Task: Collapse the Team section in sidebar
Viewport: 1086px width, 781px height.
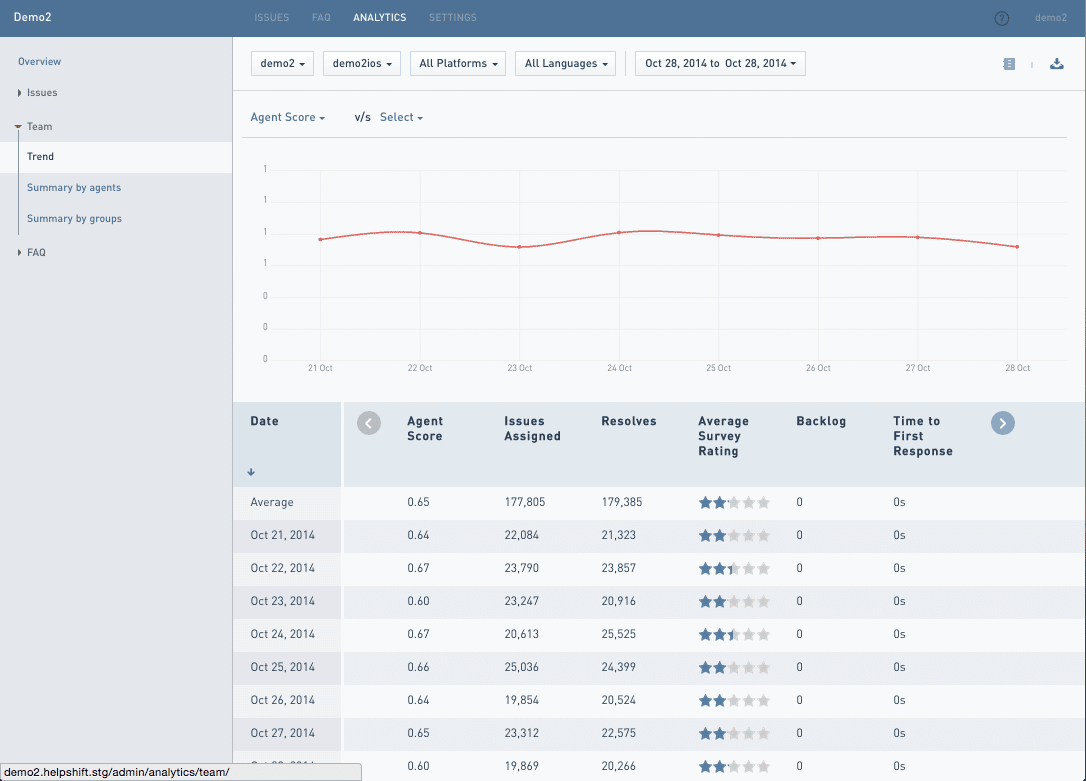Action: pyautogui.click(x=34, y=126)
